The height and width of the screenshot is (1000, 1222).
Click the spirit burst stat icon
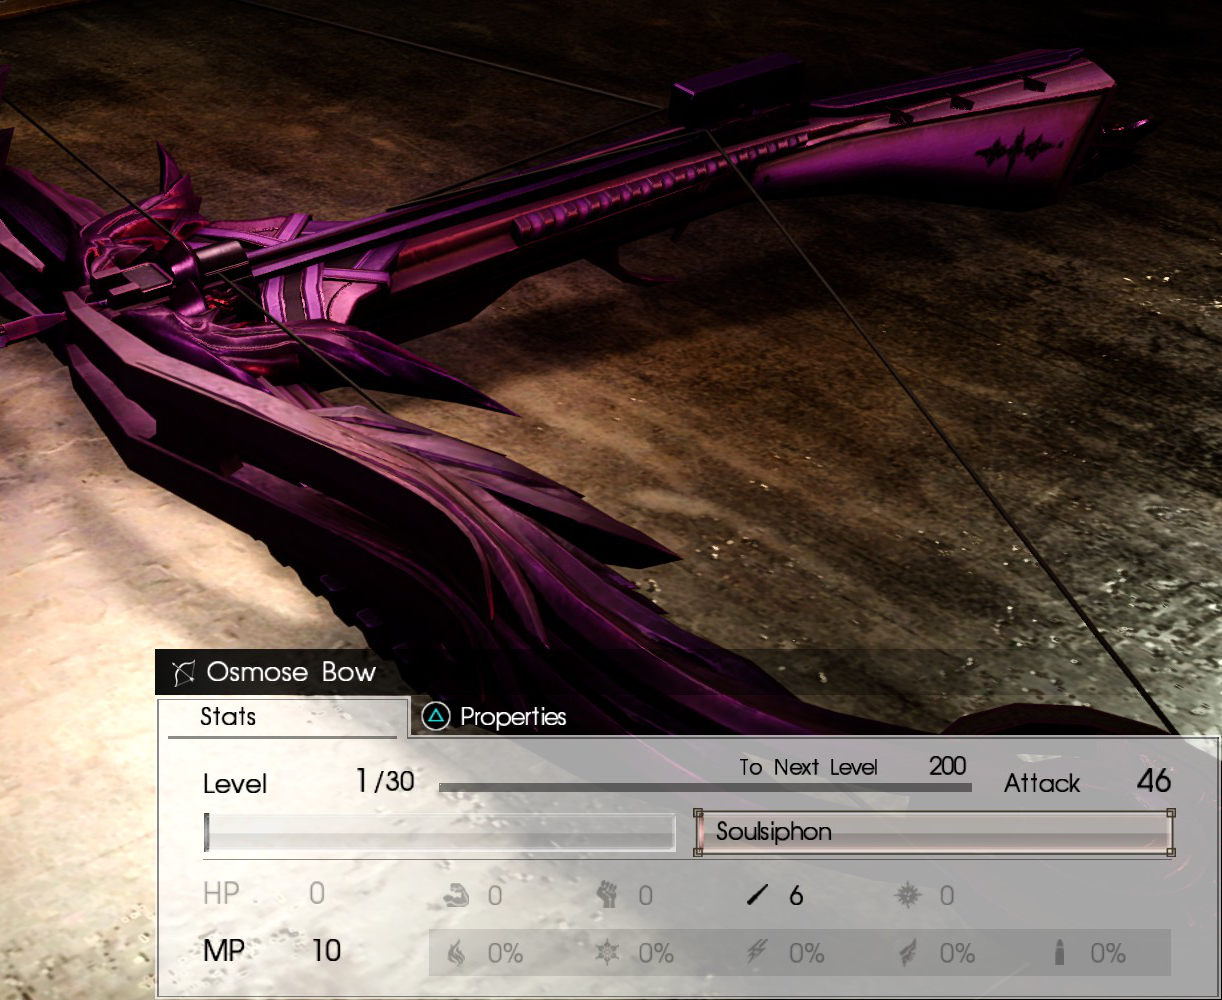click(x=908, y=894)
